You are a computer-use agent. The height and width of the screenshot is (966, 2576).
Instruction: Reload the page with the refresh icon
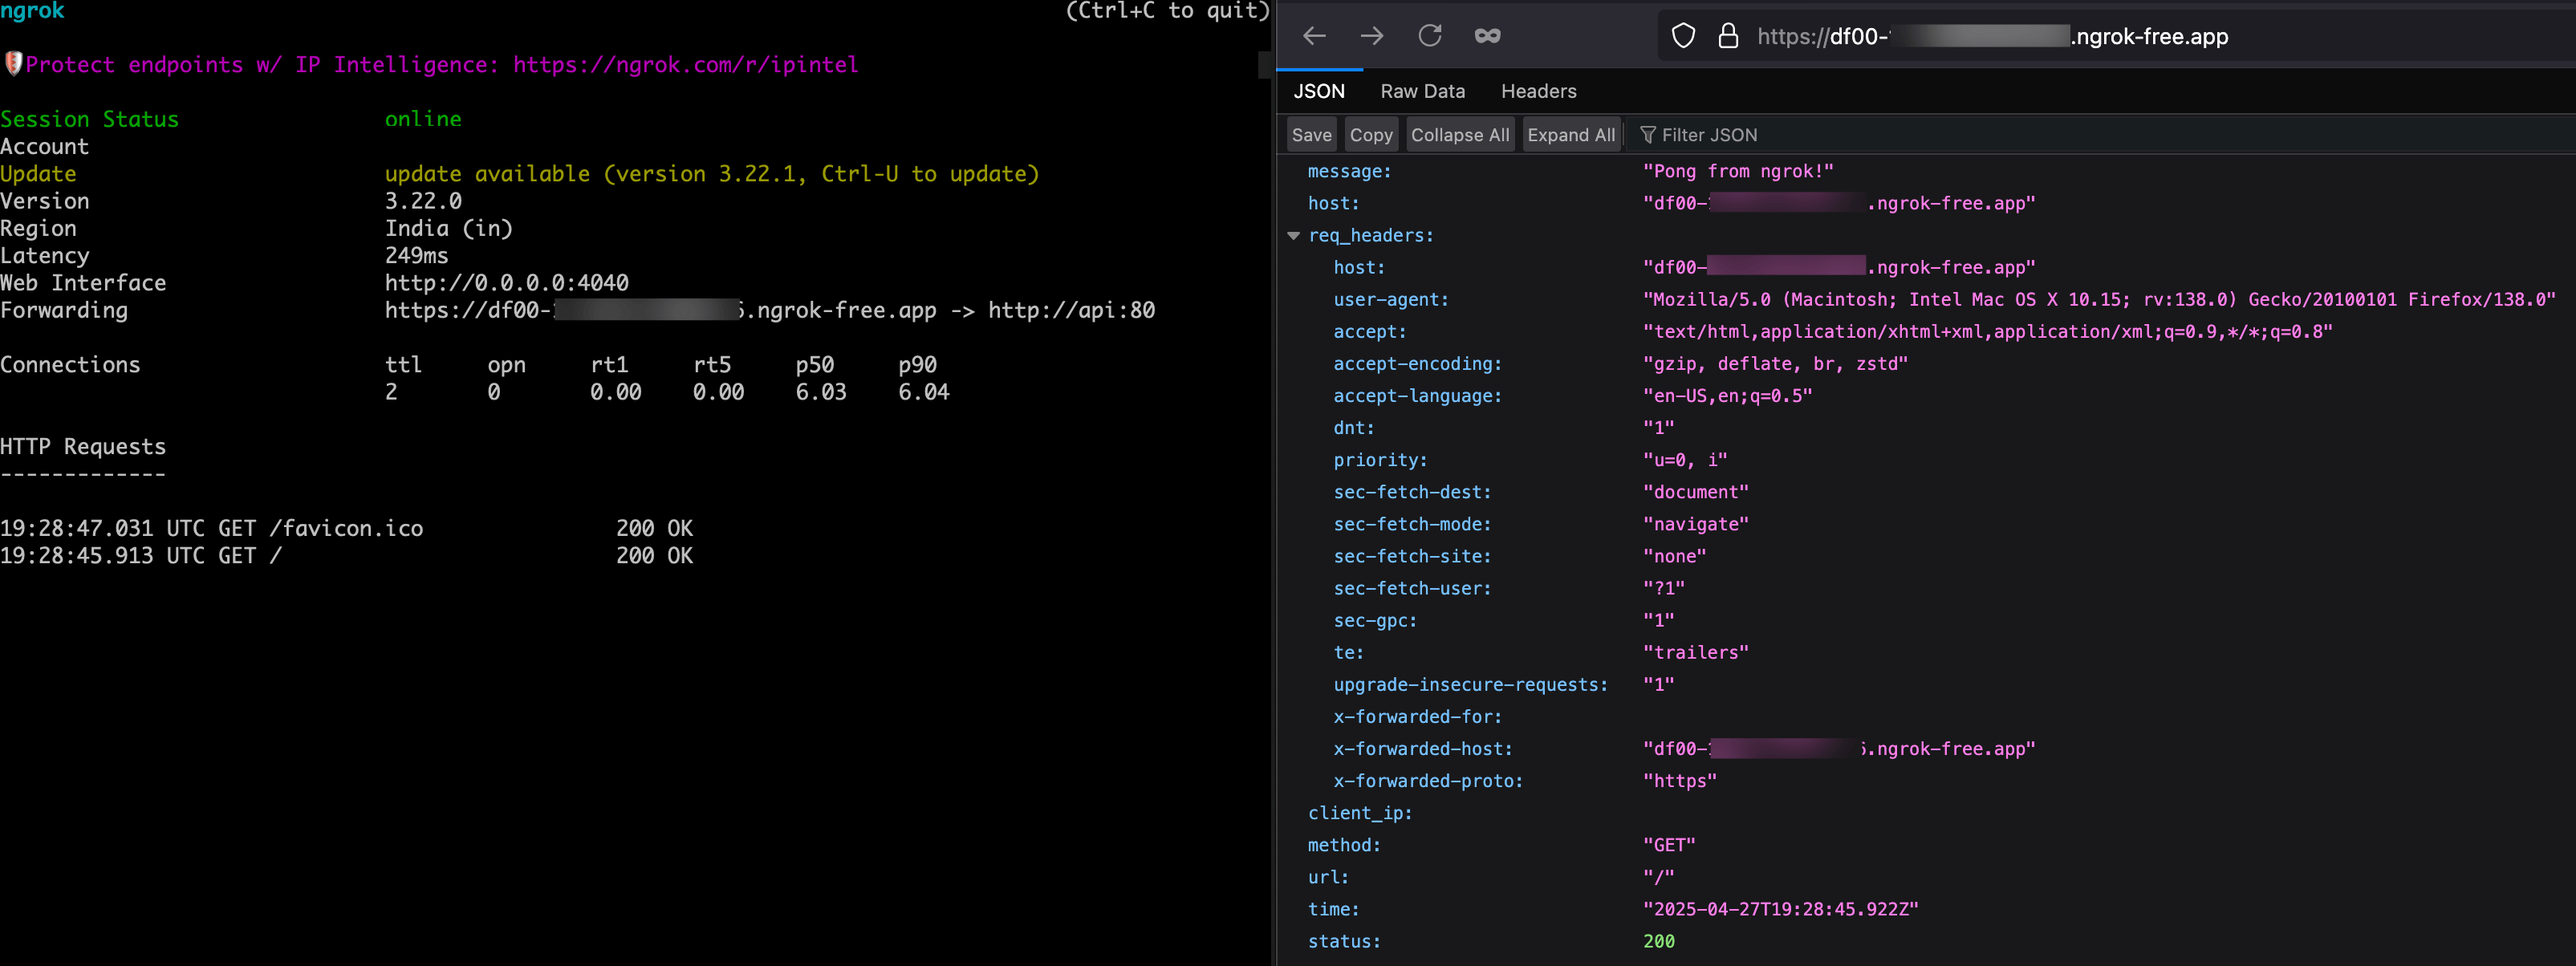click(x=1430, y=36)
